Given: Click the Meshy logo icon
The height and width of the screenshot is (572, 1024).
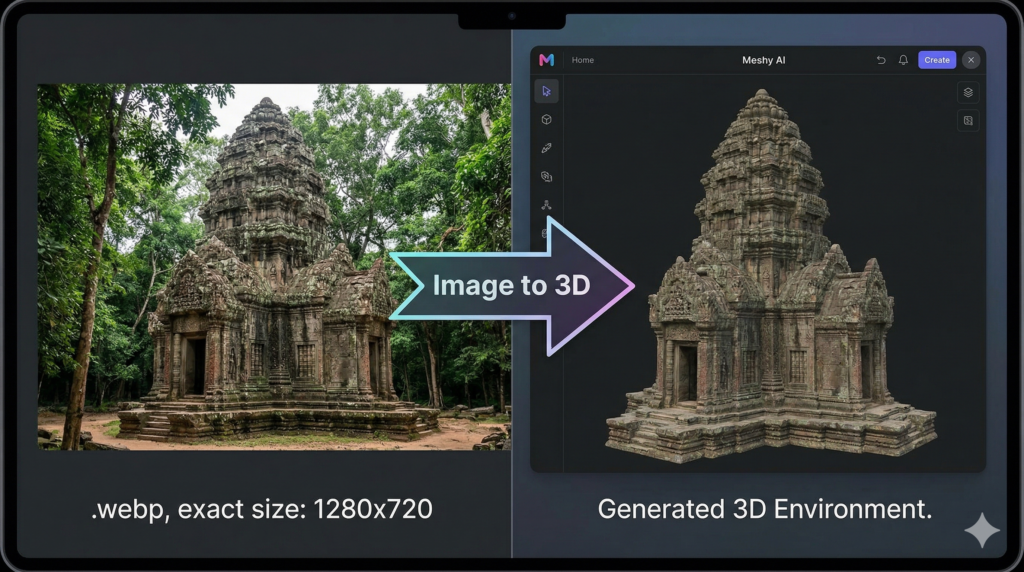Looking at the screenshot, I should [x=546, y=60].
